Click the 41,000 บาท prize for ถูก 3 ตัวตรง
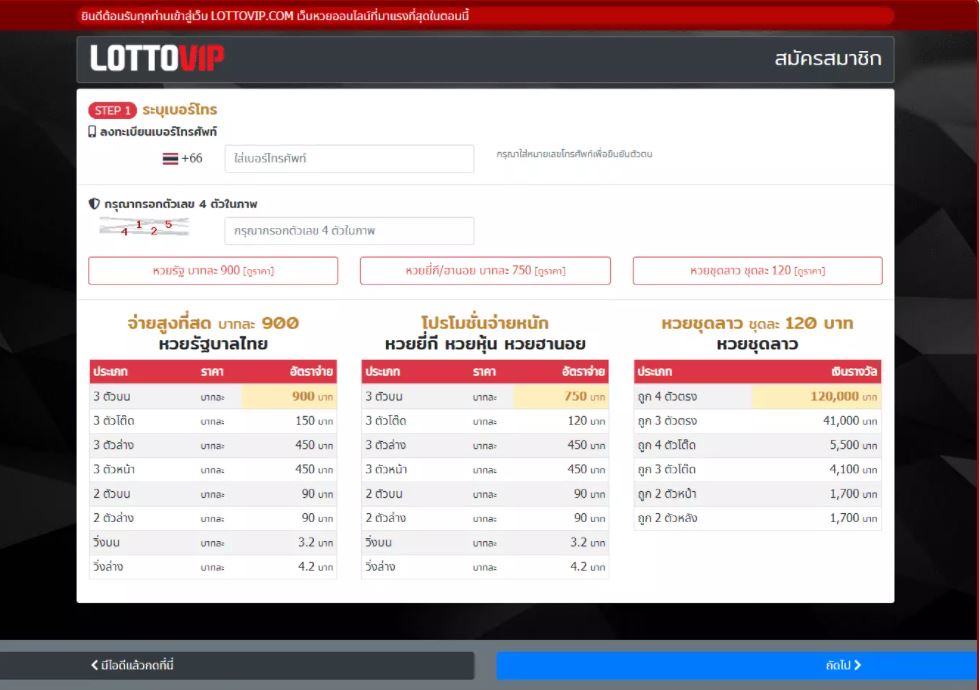 [850, 421]
